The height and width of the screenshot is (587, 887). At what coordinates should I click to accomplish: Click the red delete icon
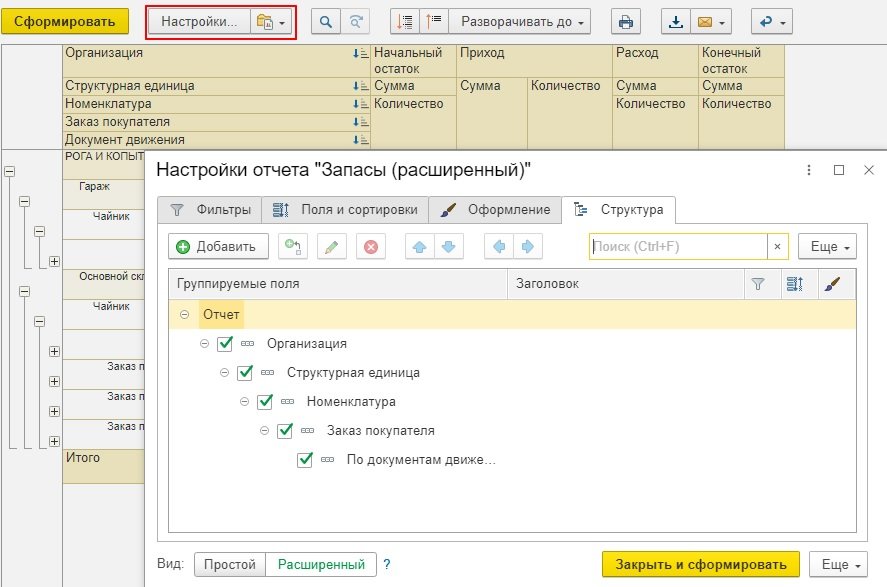pyautogui.click(x=371, y=247)
